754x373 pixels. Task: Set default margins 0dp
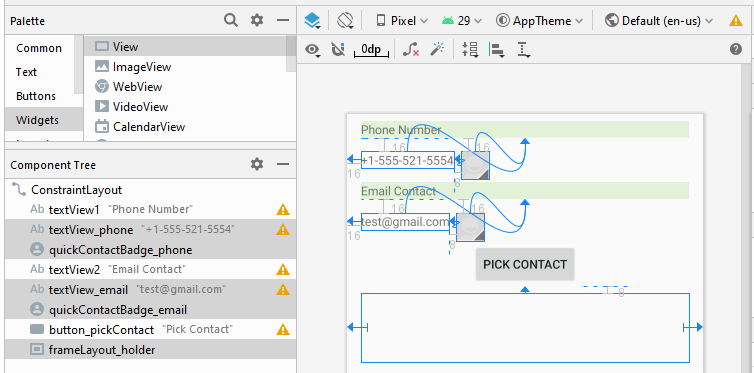click(x=371, y=50)
